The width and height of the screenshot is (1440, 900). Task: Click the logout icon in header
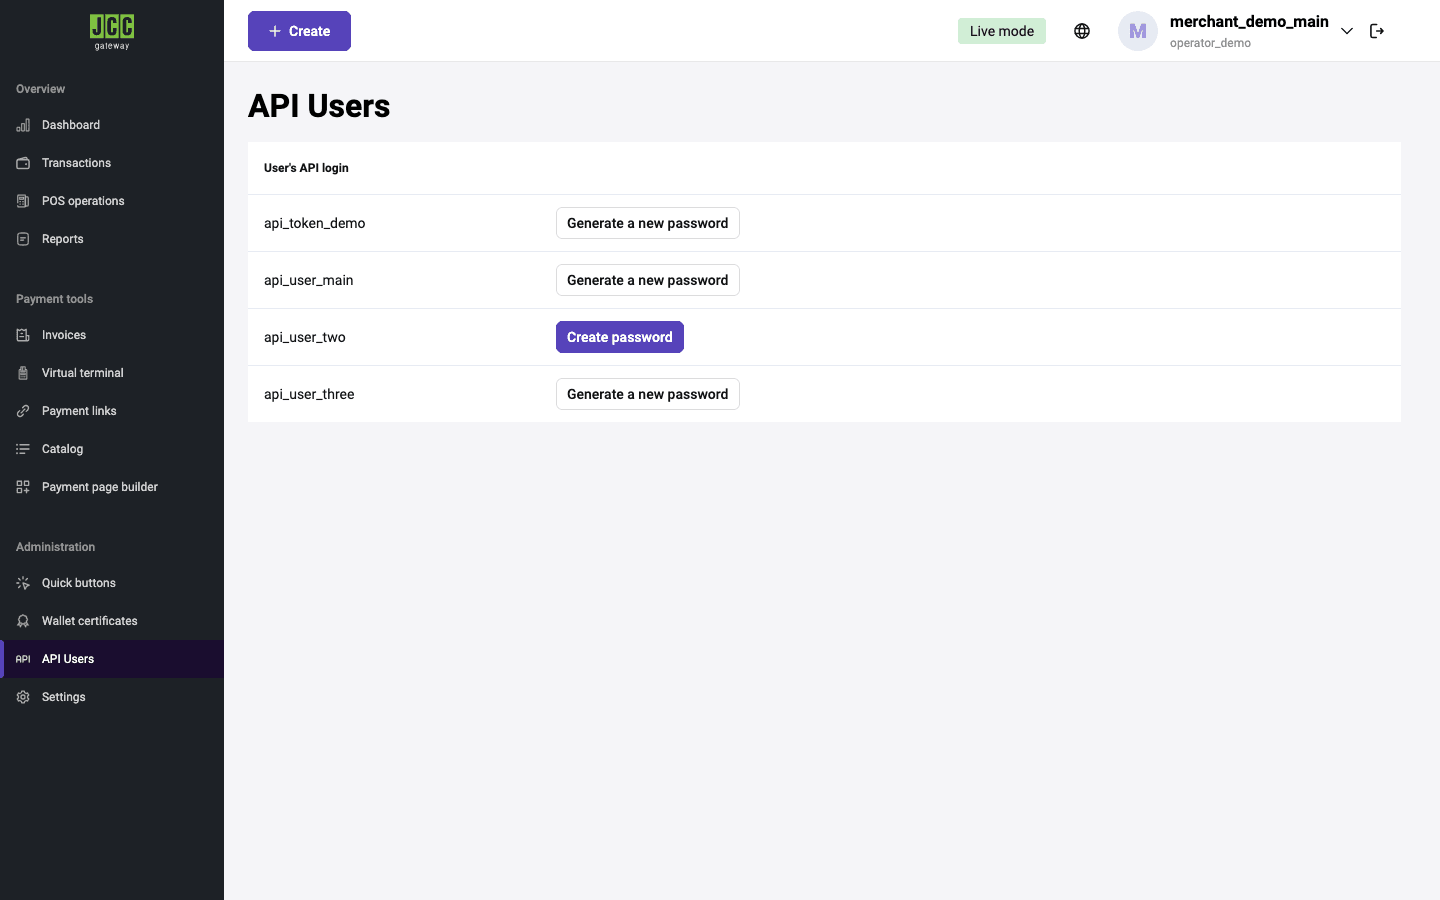click(1377, 31)
